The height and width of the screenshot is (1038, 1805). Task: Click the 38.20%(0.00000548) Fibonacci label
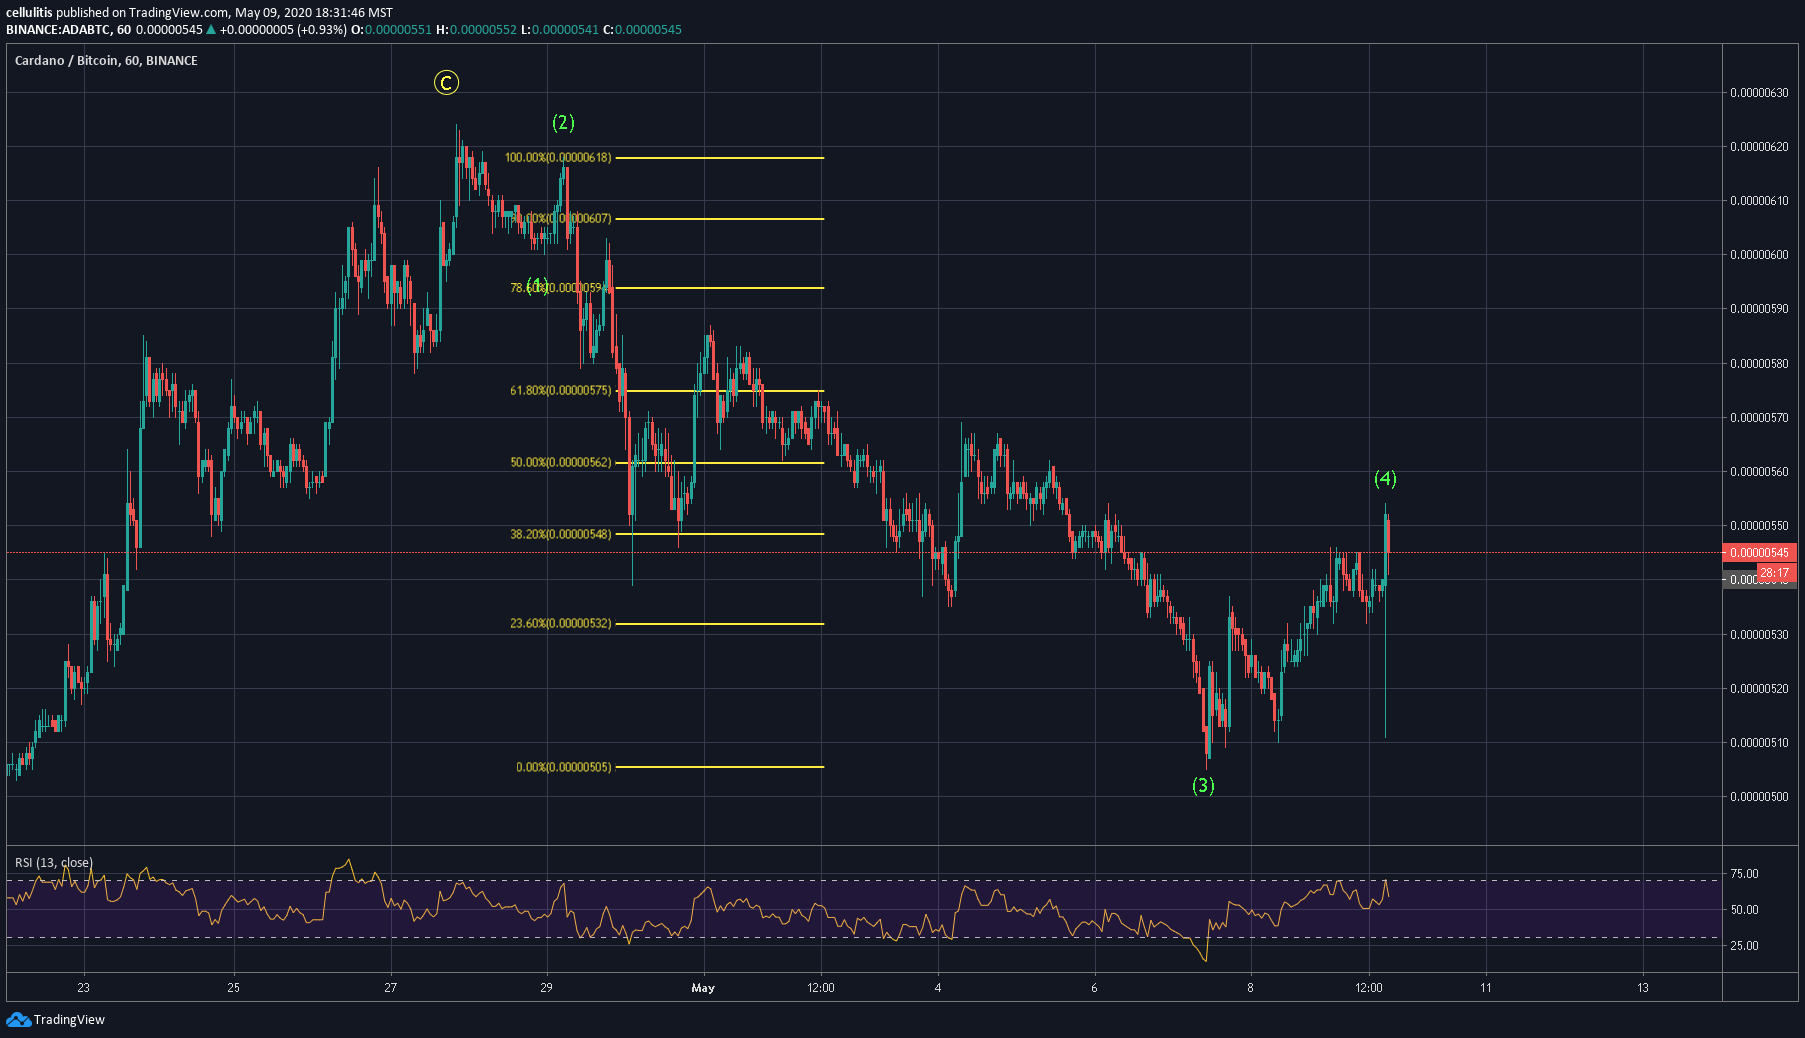point(560,534)
